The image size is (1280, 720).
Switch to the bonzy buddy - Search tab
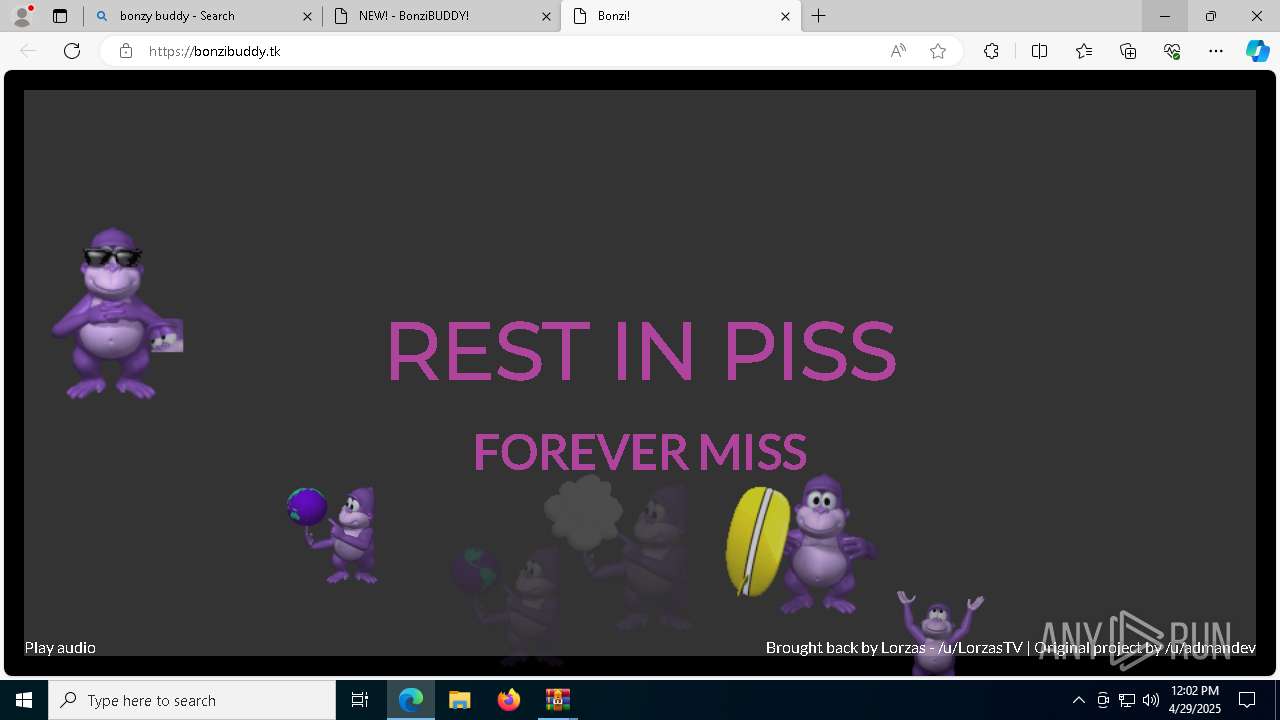pos(202,16)
